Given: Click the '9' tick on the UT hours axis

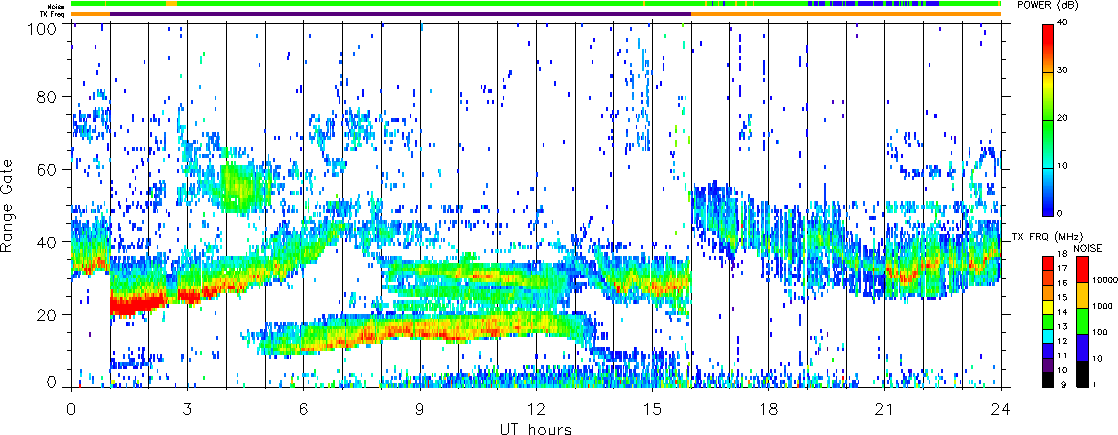Looking at the screenshot, I should point(420,409).
